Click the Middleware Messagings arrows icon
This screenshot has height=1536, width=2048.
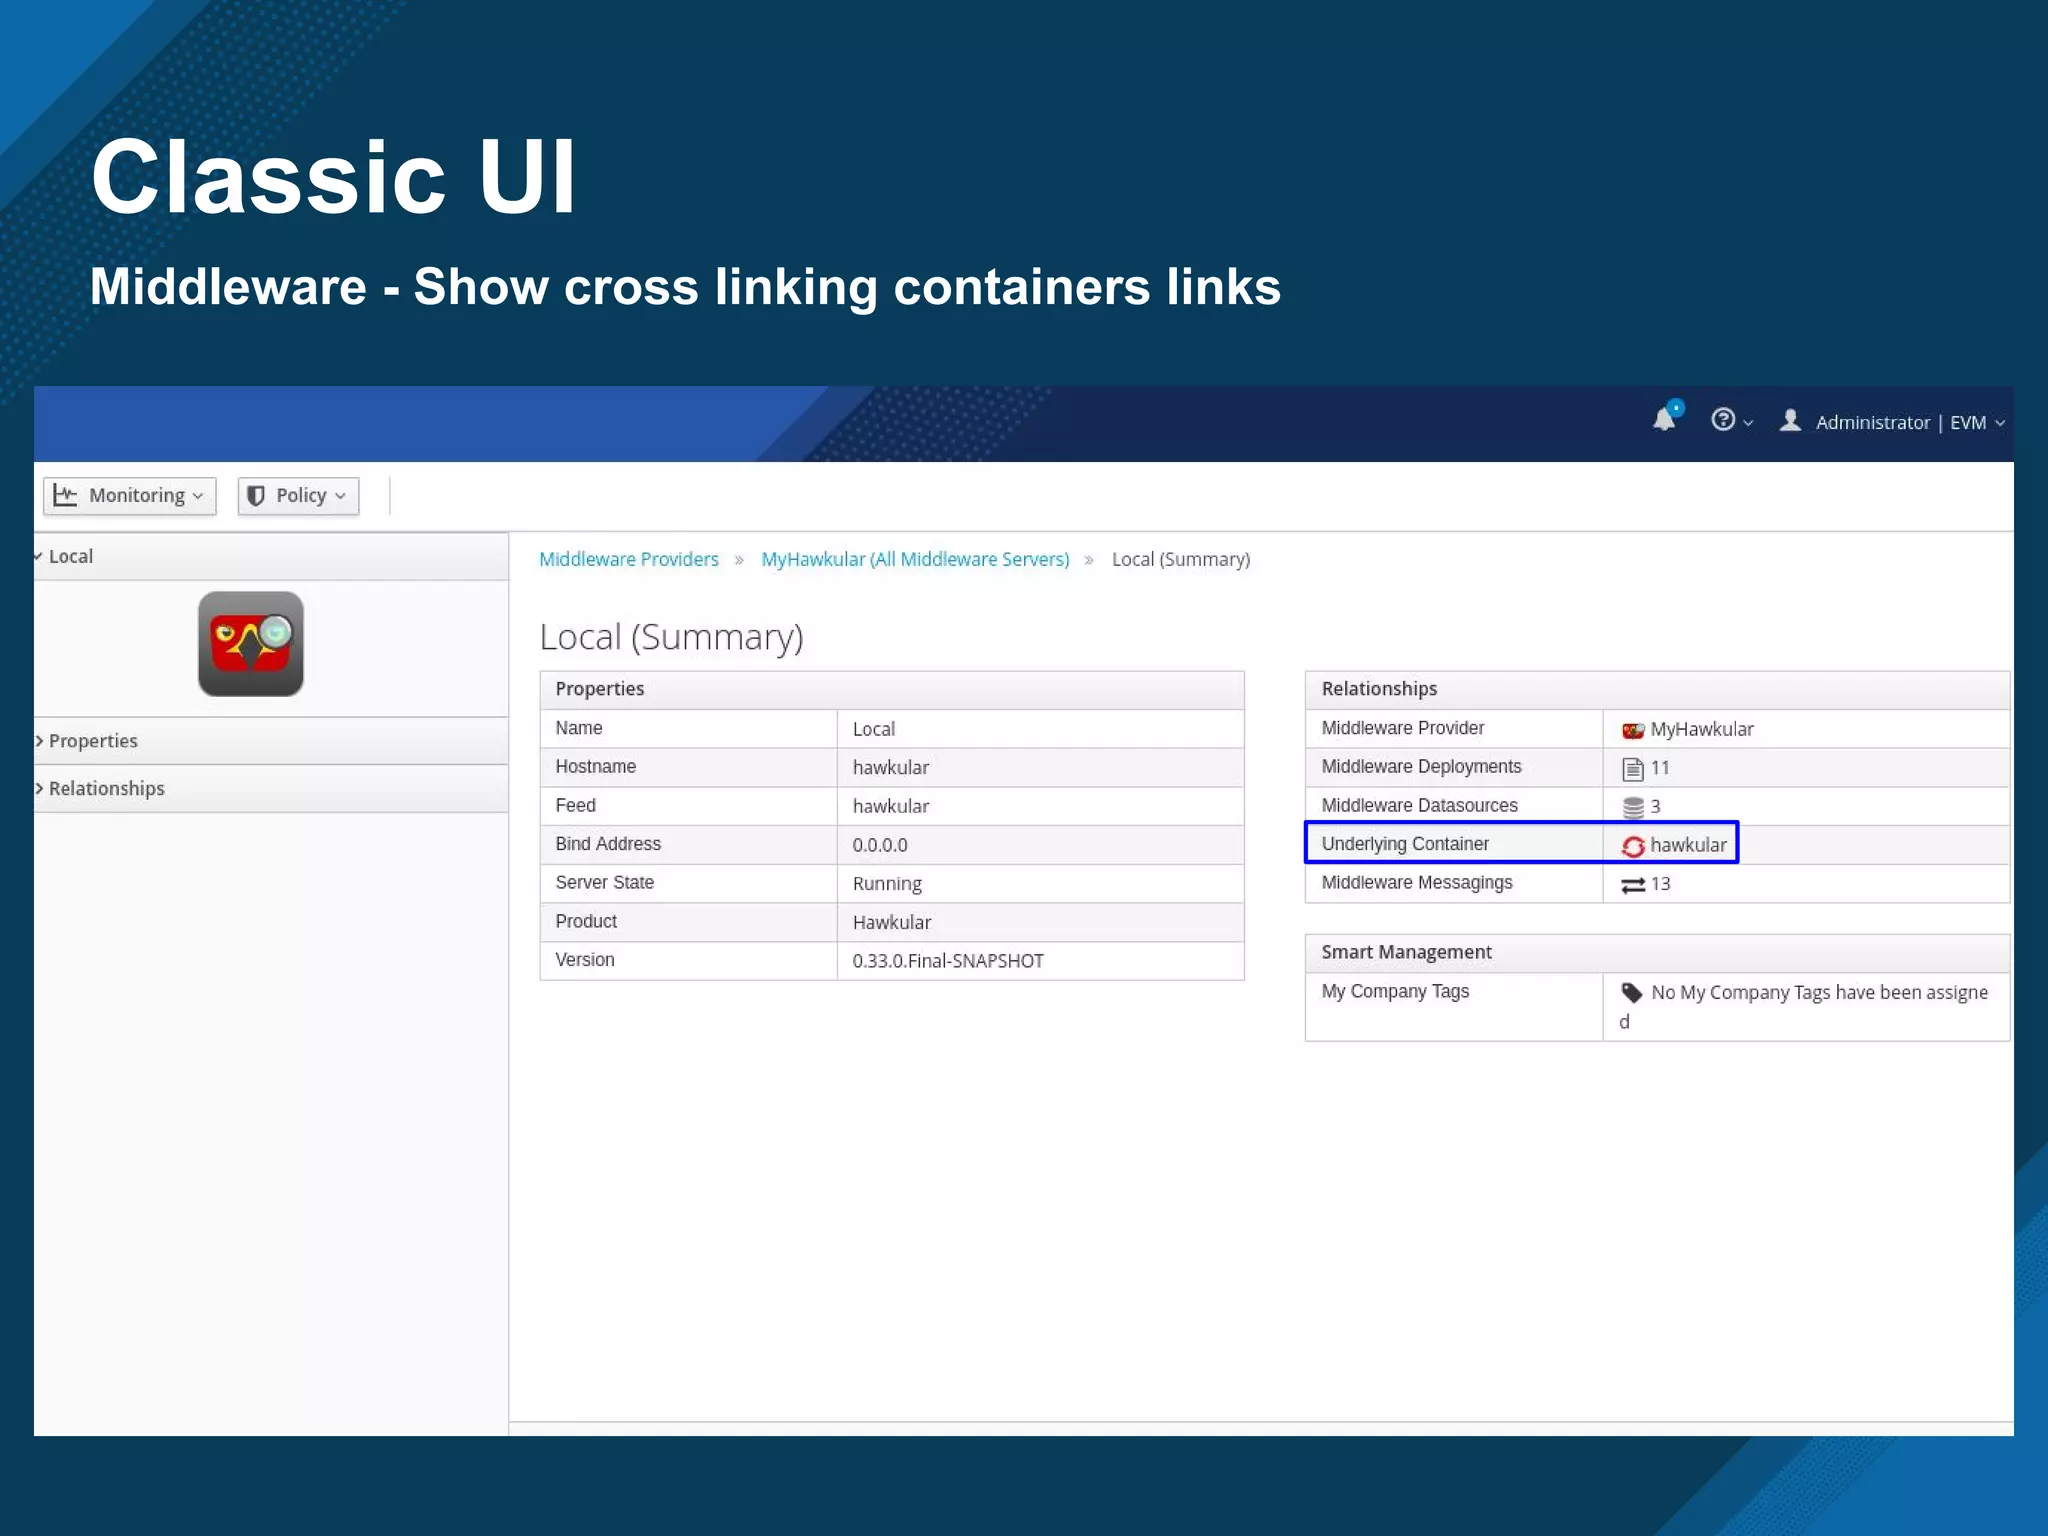(x=1633, y=885)
